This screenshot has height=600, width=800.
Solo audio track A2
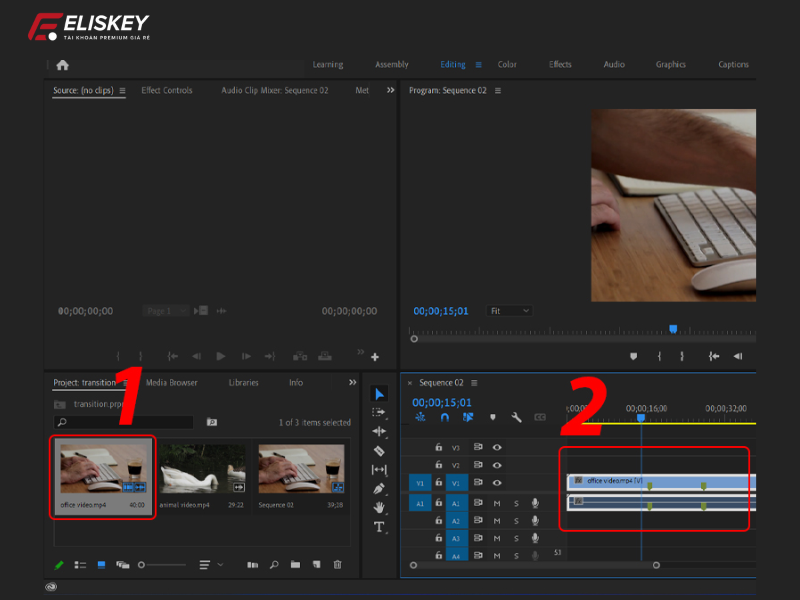tap(517, 520)
